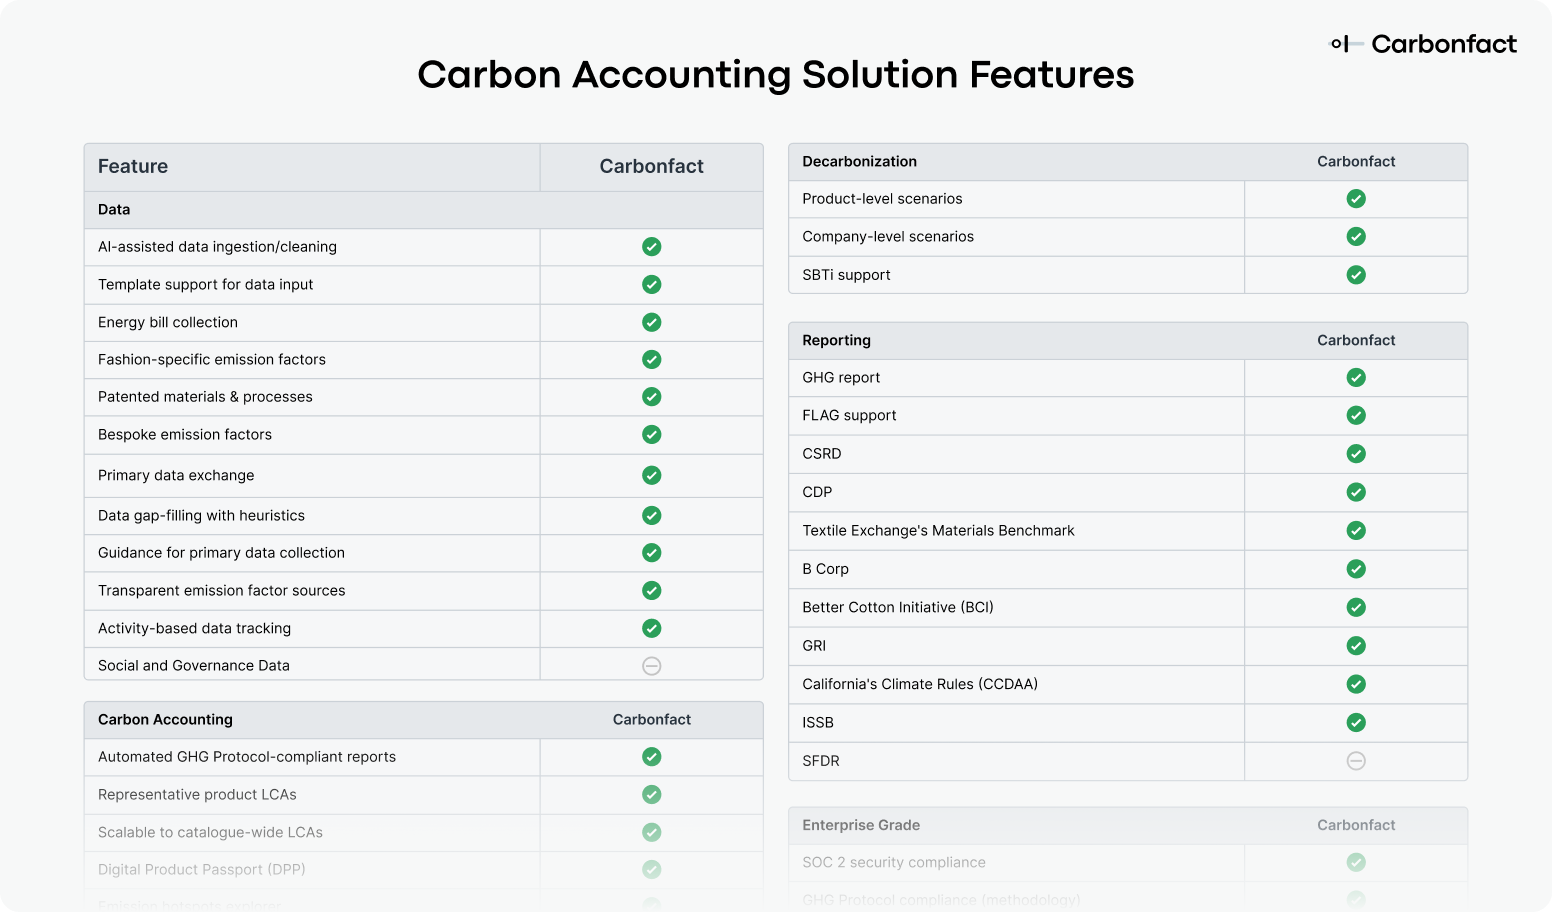
Task: Select the 'Primary data exchange' label
Action: point(176,476)
